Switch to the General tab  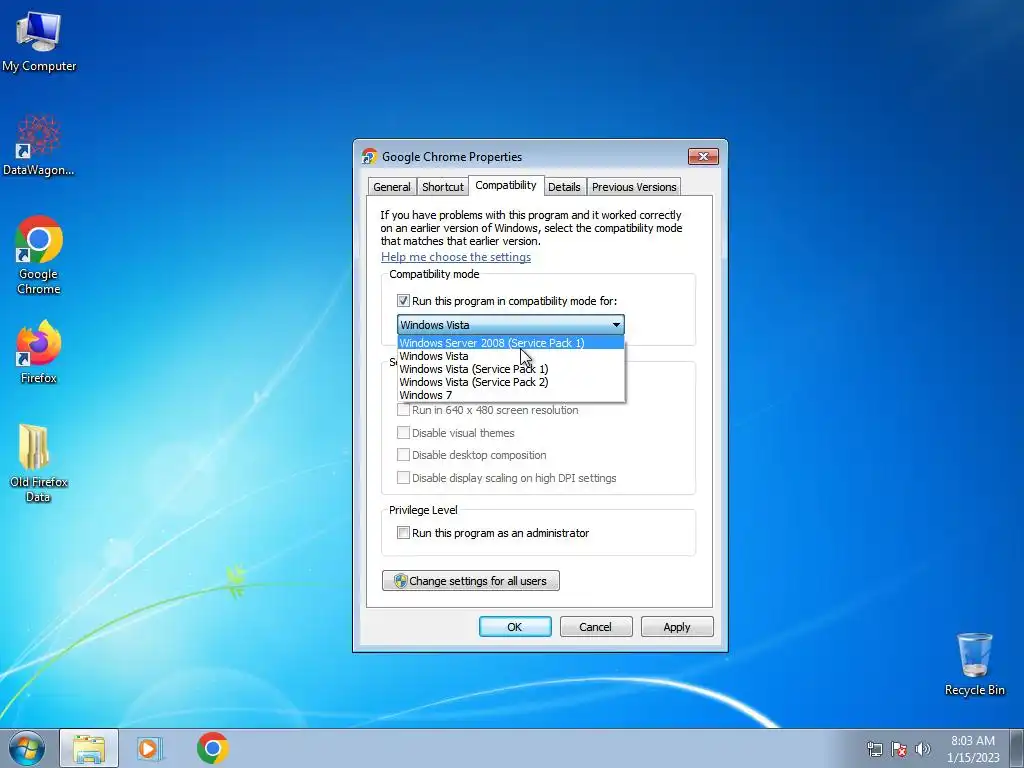click(x=392, y=187)
